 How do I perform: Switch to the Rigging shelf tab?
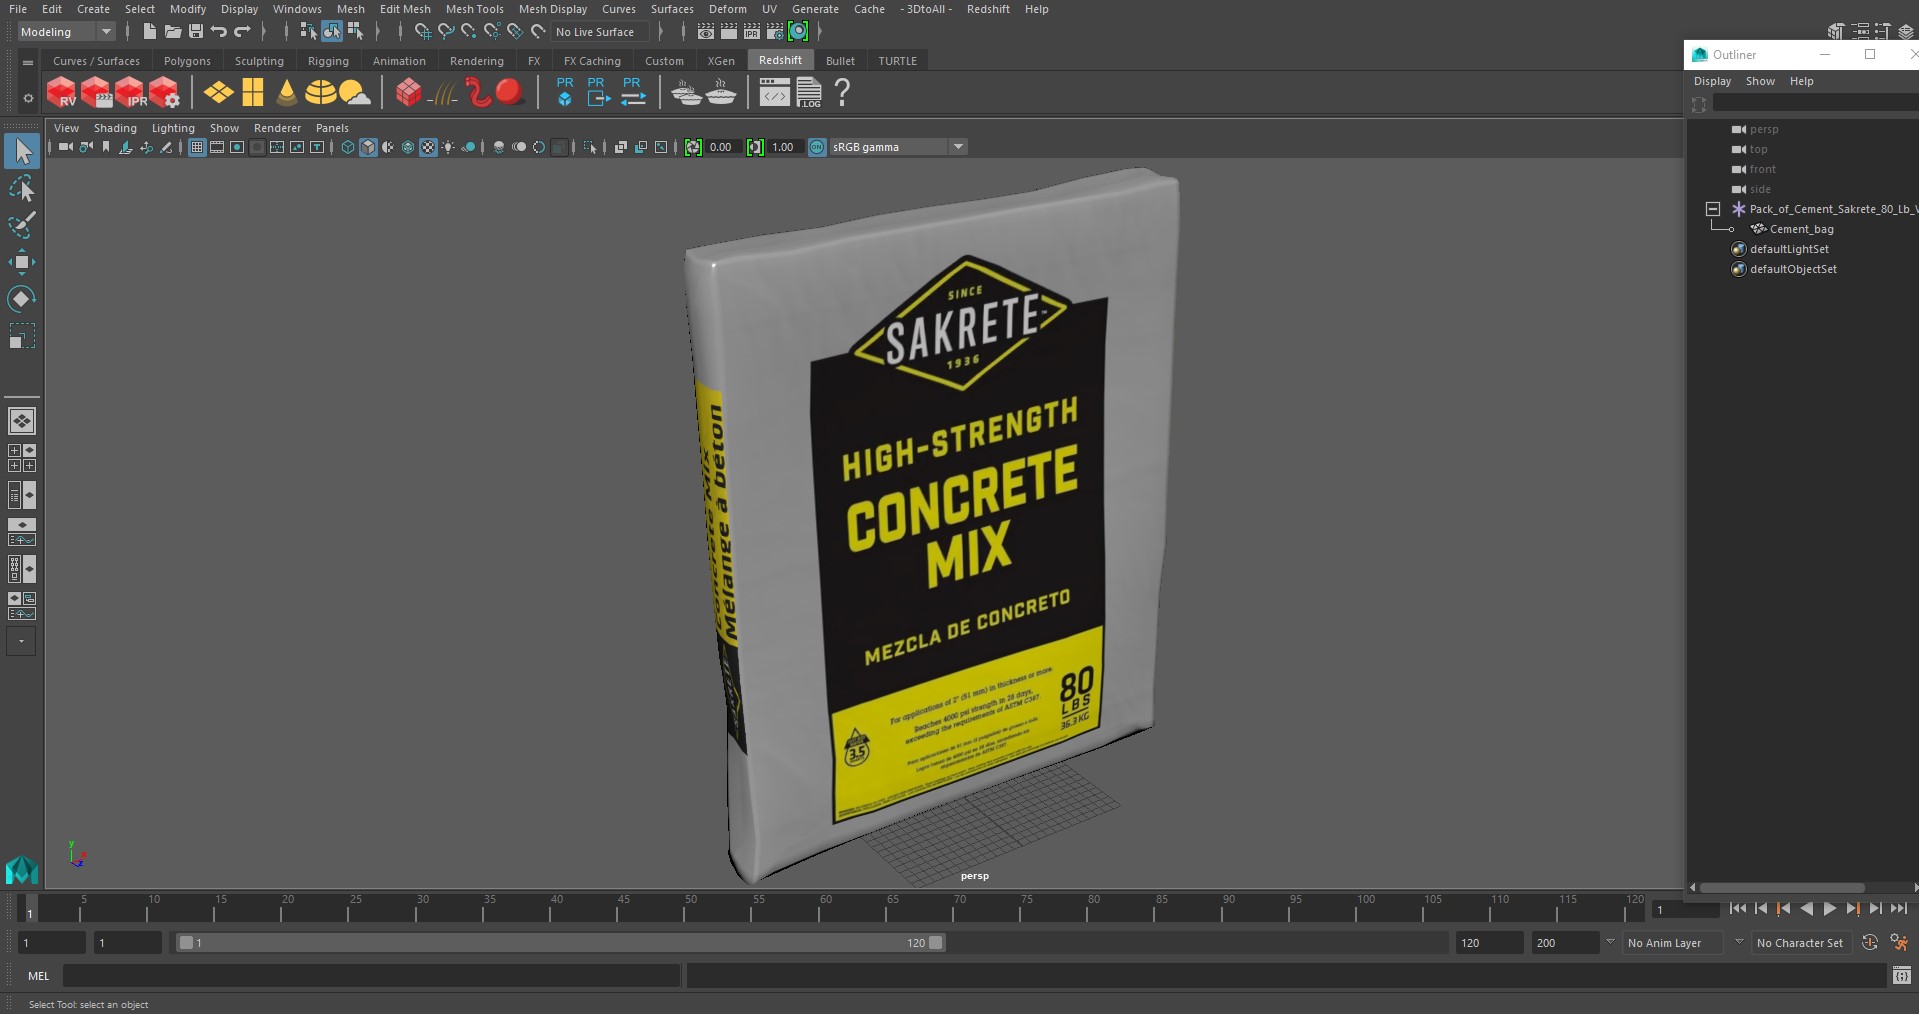328,61
